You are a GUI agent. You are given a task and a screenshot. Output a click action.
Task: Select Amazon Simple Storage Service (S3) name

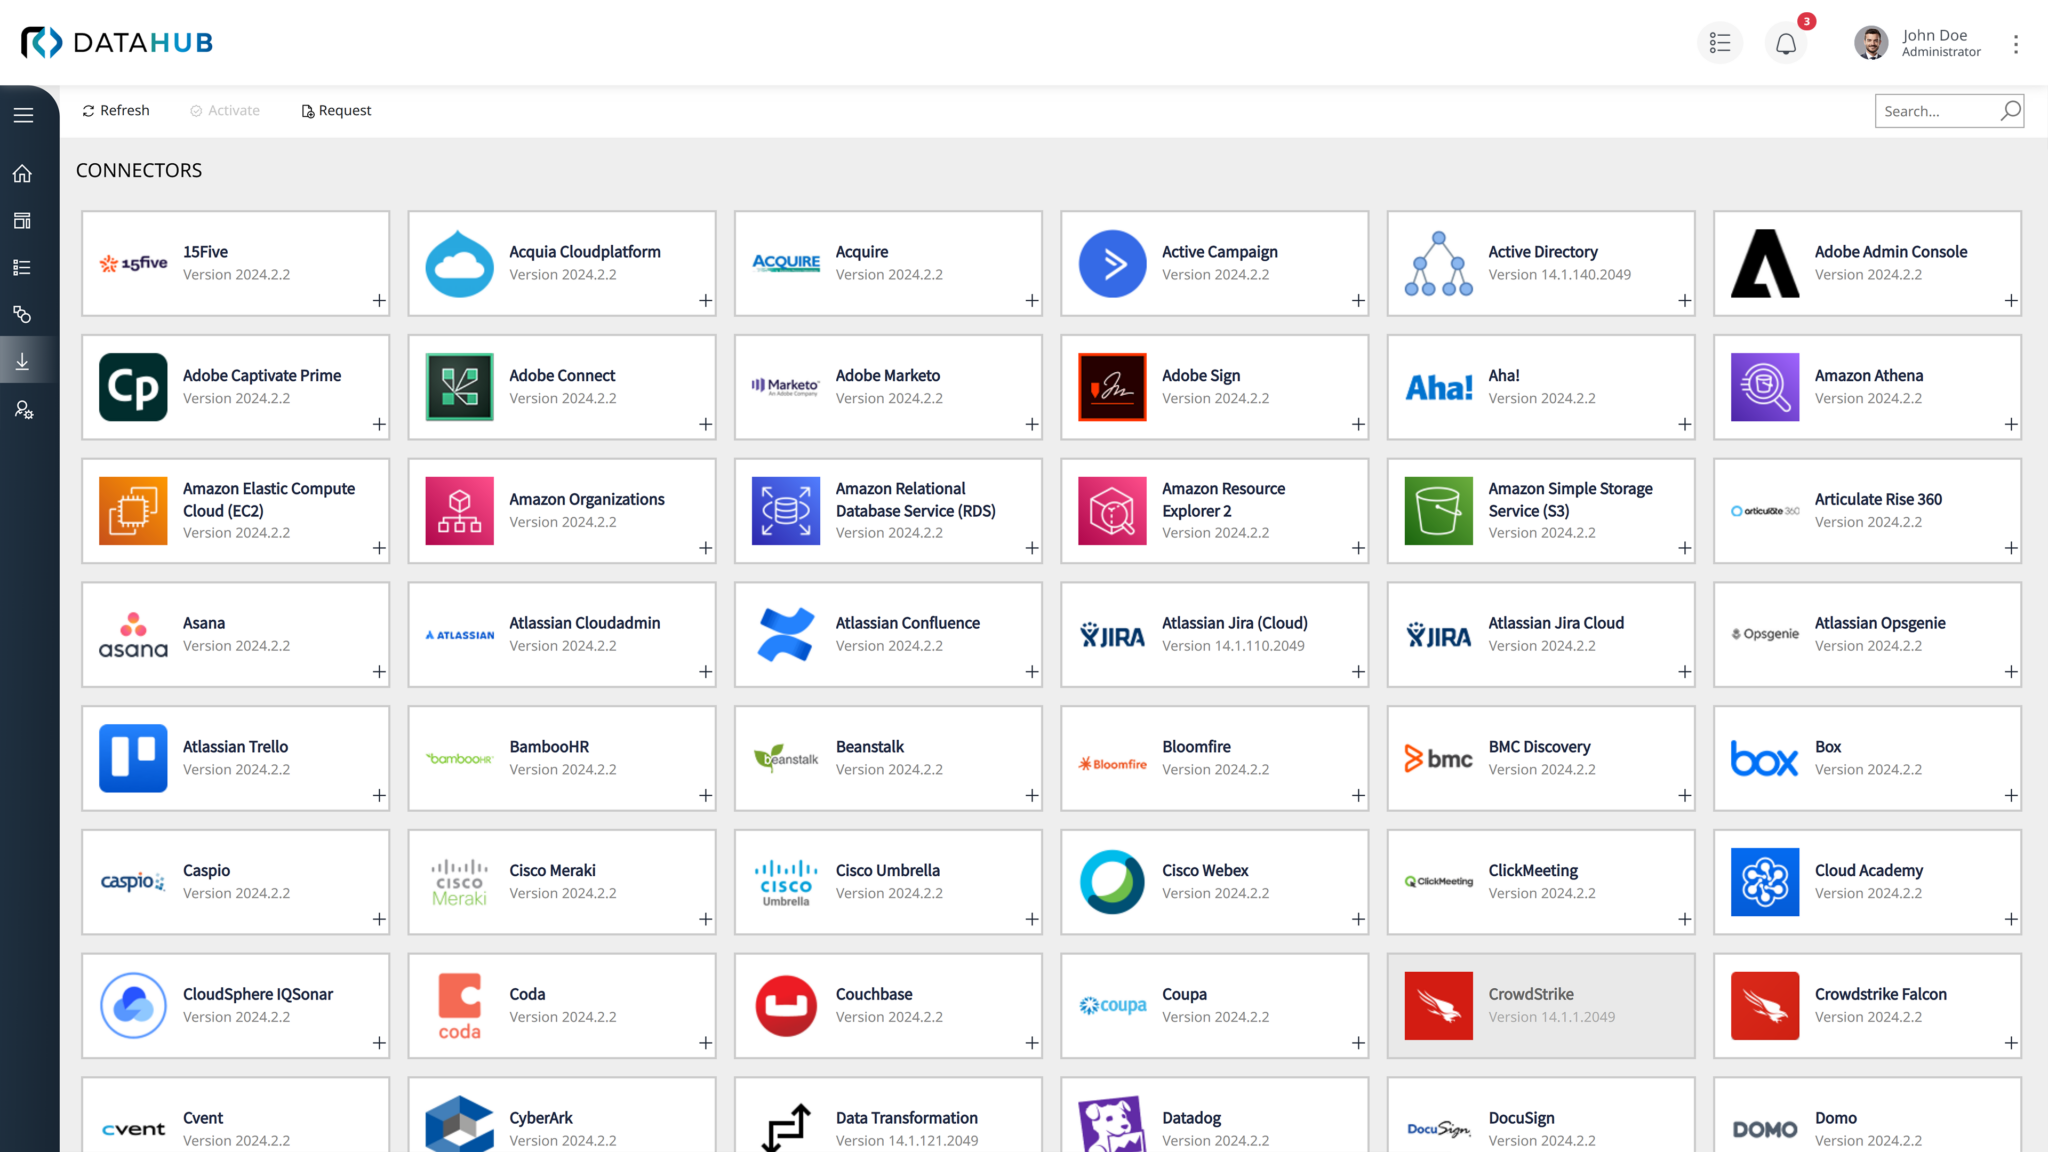[x=1570, y=499]
